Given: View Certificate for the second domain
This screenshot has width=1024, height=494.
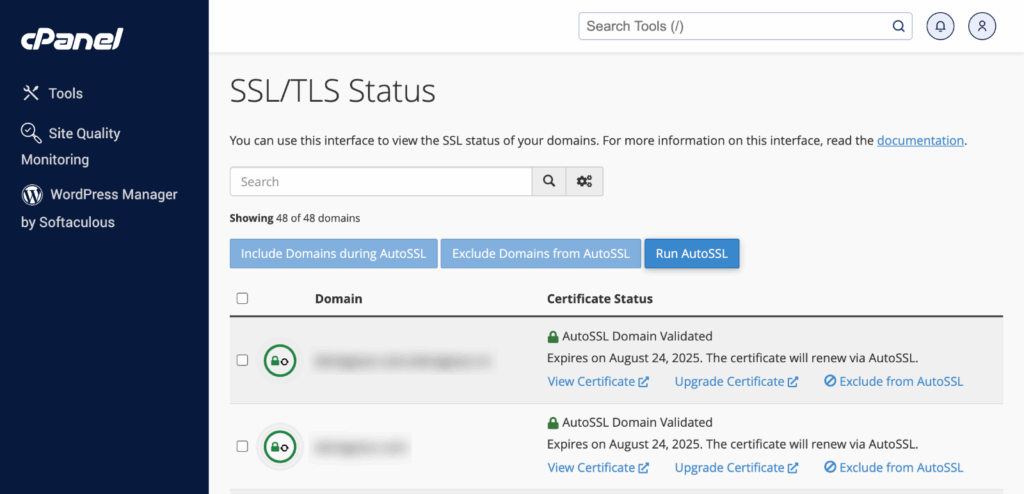Looking at the screenshot, I should [x=598, y=468].
